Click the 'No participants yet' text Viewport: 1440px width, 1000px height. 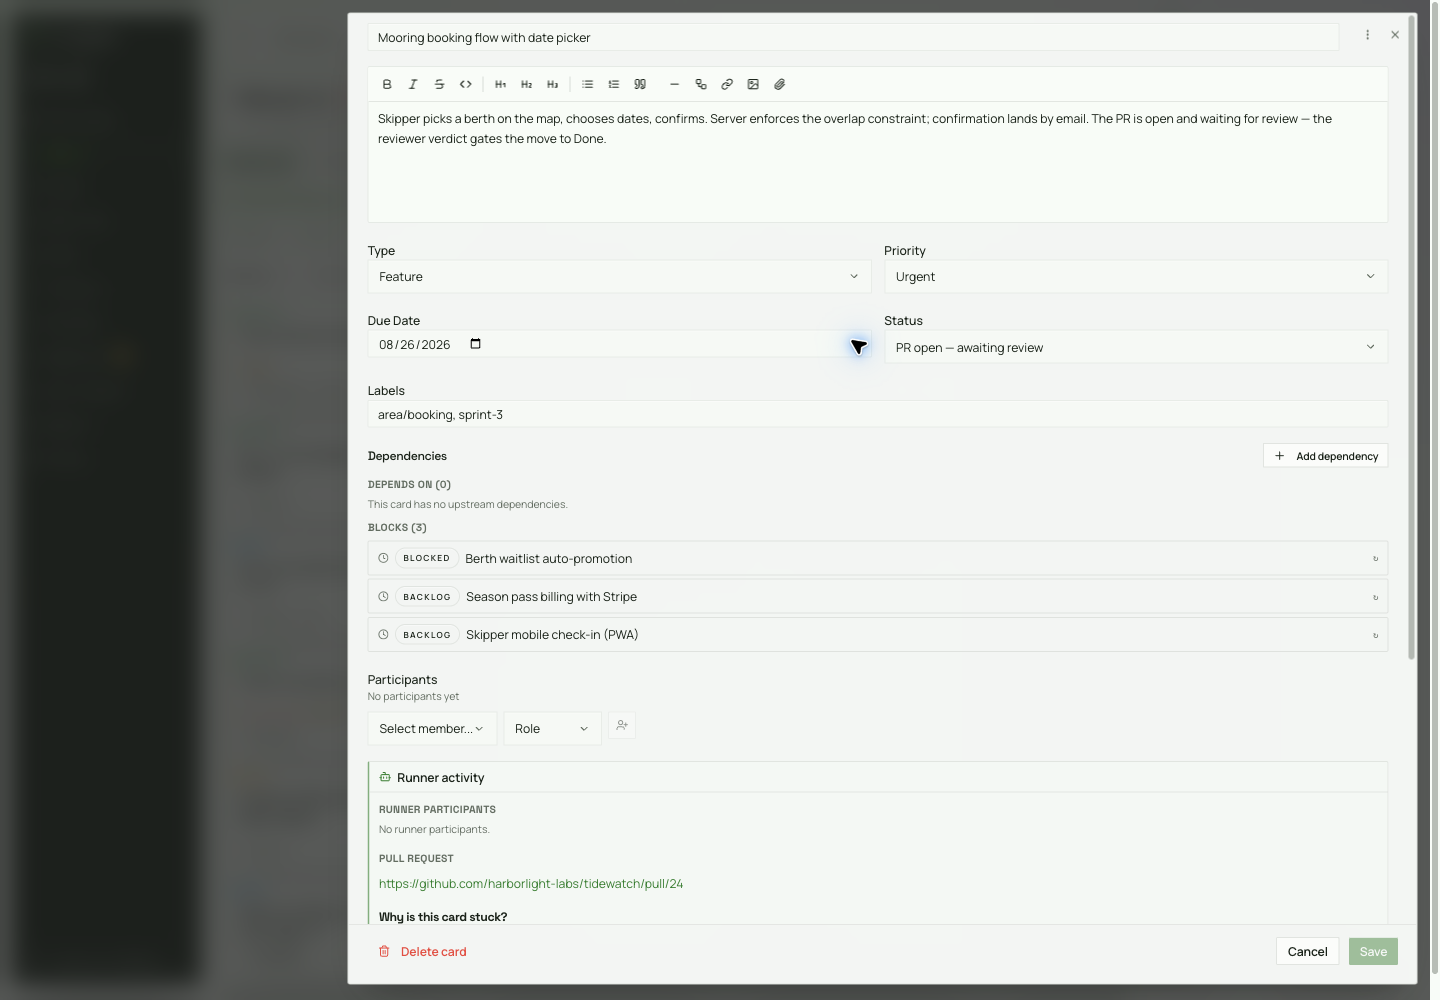[x=413, y=697]
